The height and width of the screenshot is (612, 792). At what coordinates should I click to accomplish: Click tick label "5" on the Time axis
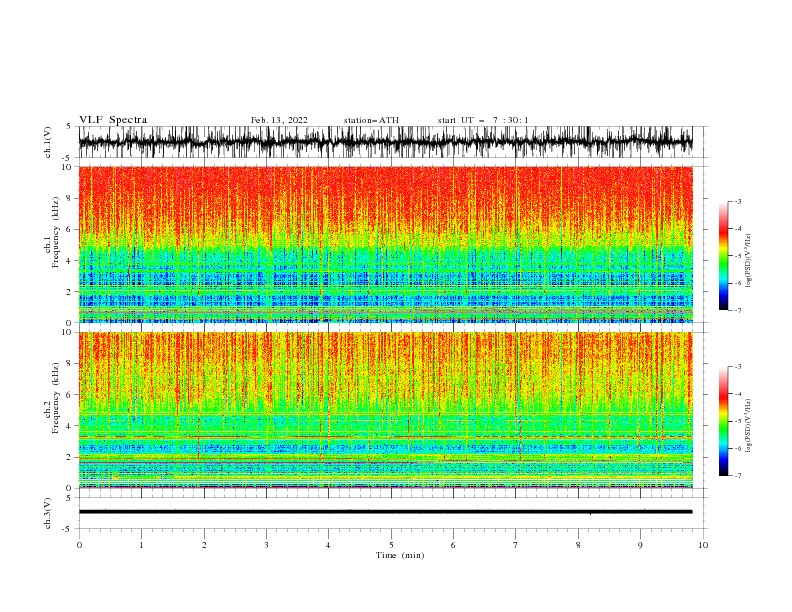391,545
